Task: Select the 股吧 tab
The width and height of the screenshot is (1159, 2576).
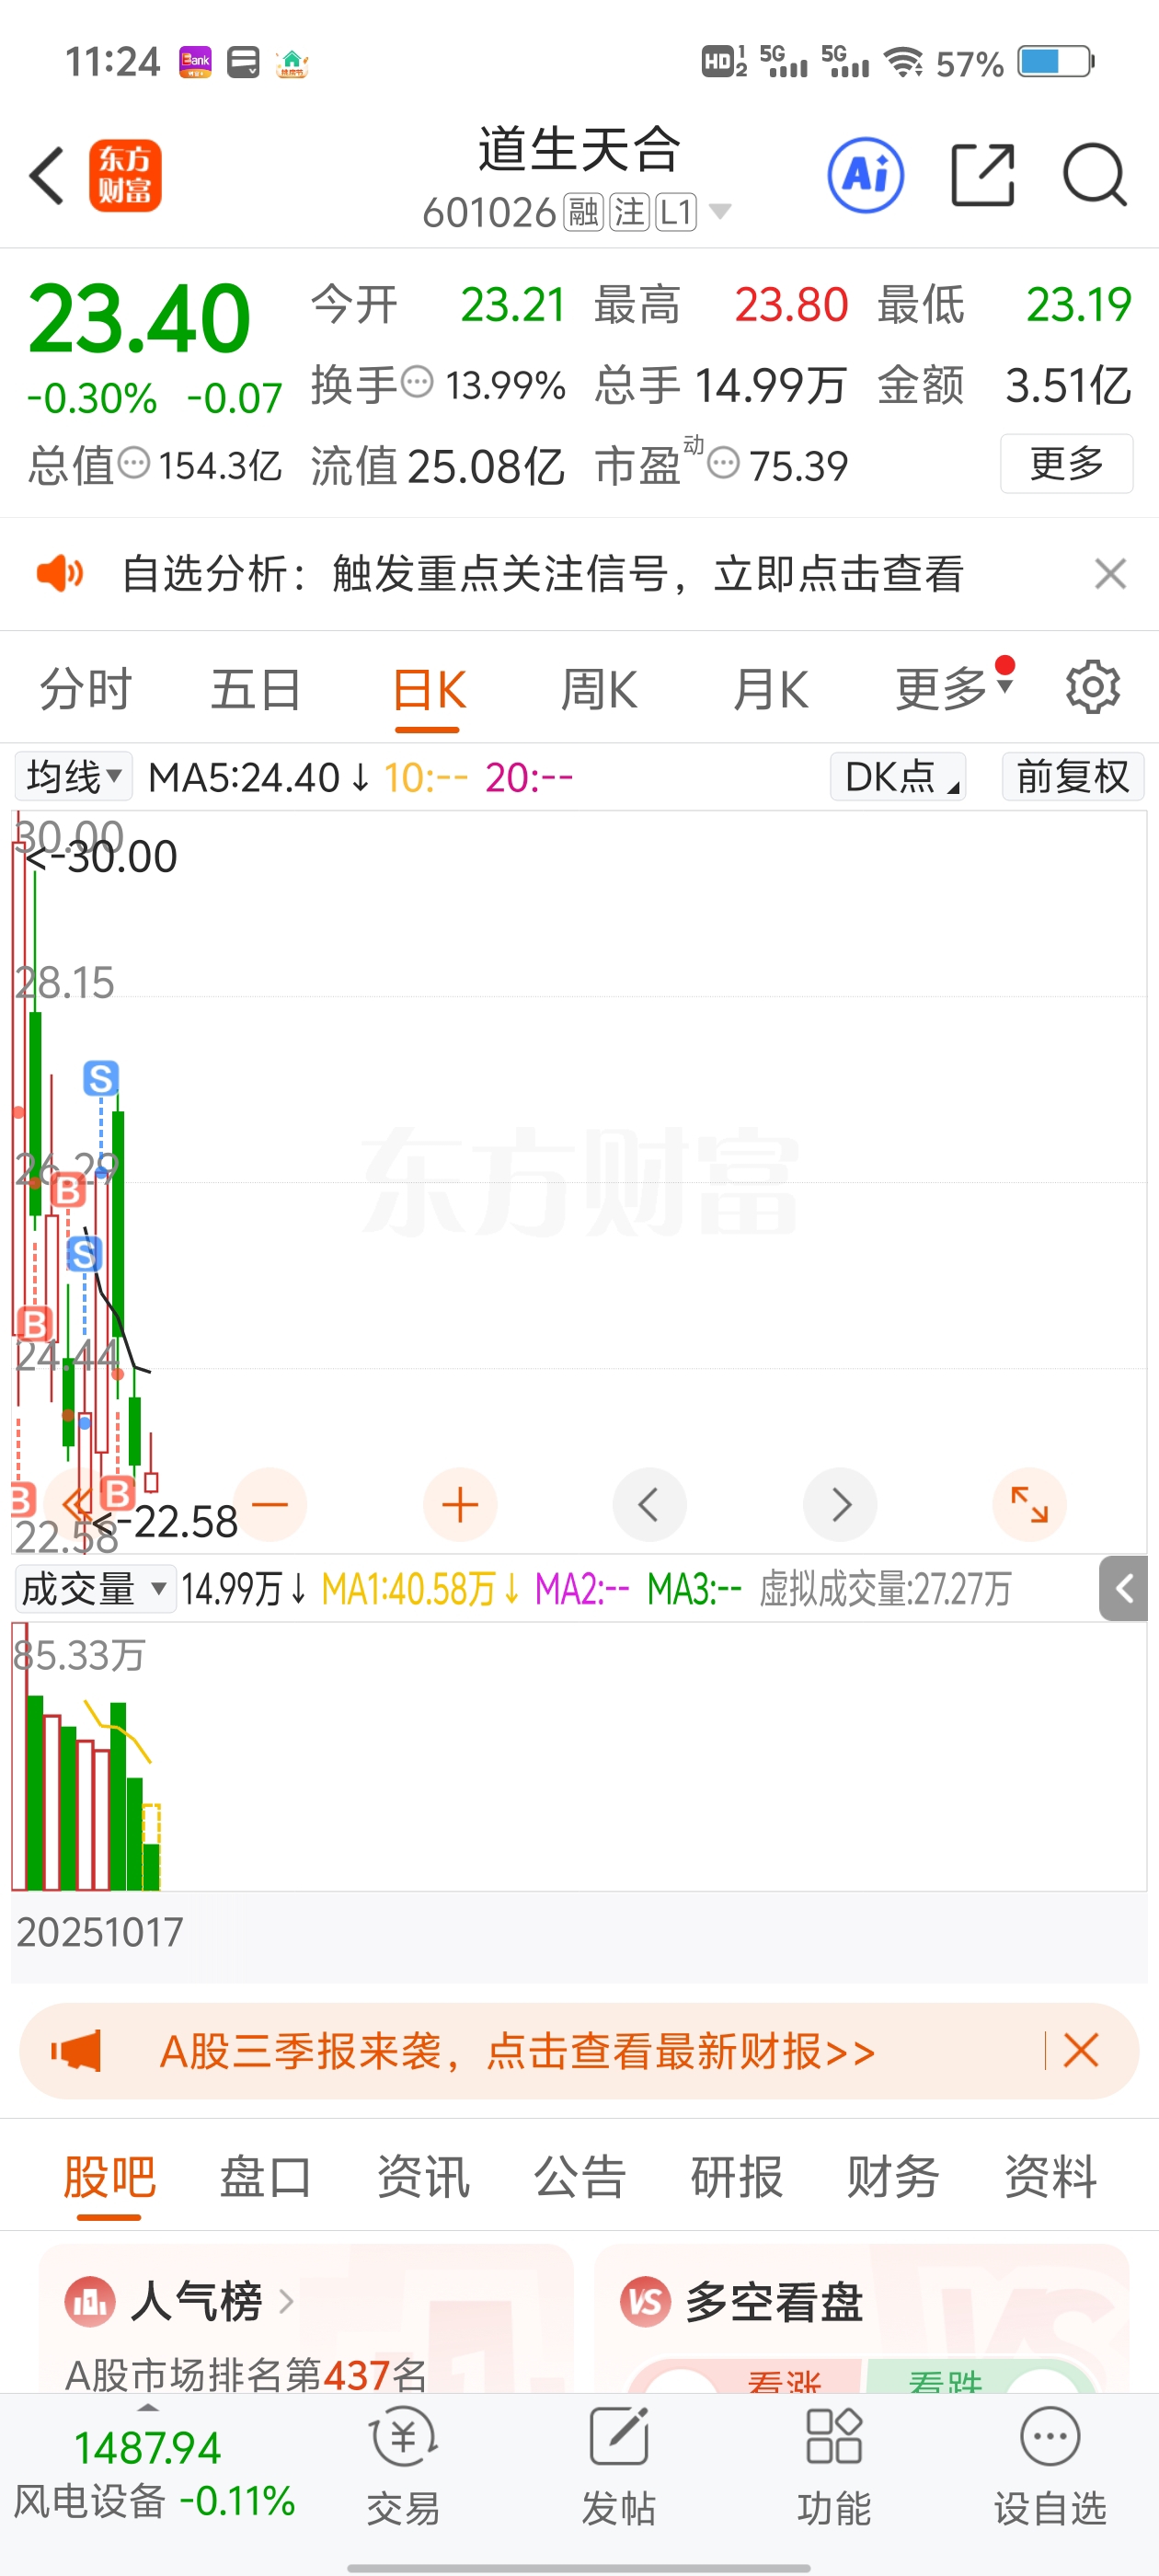Action: 109,2177
